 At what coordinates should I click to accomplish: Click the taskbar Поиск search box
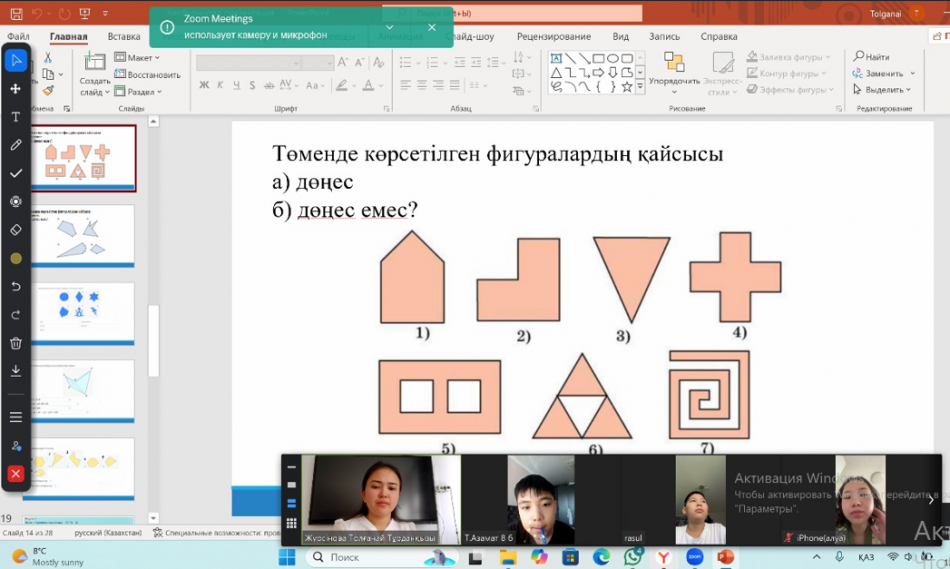click(383, 557)
